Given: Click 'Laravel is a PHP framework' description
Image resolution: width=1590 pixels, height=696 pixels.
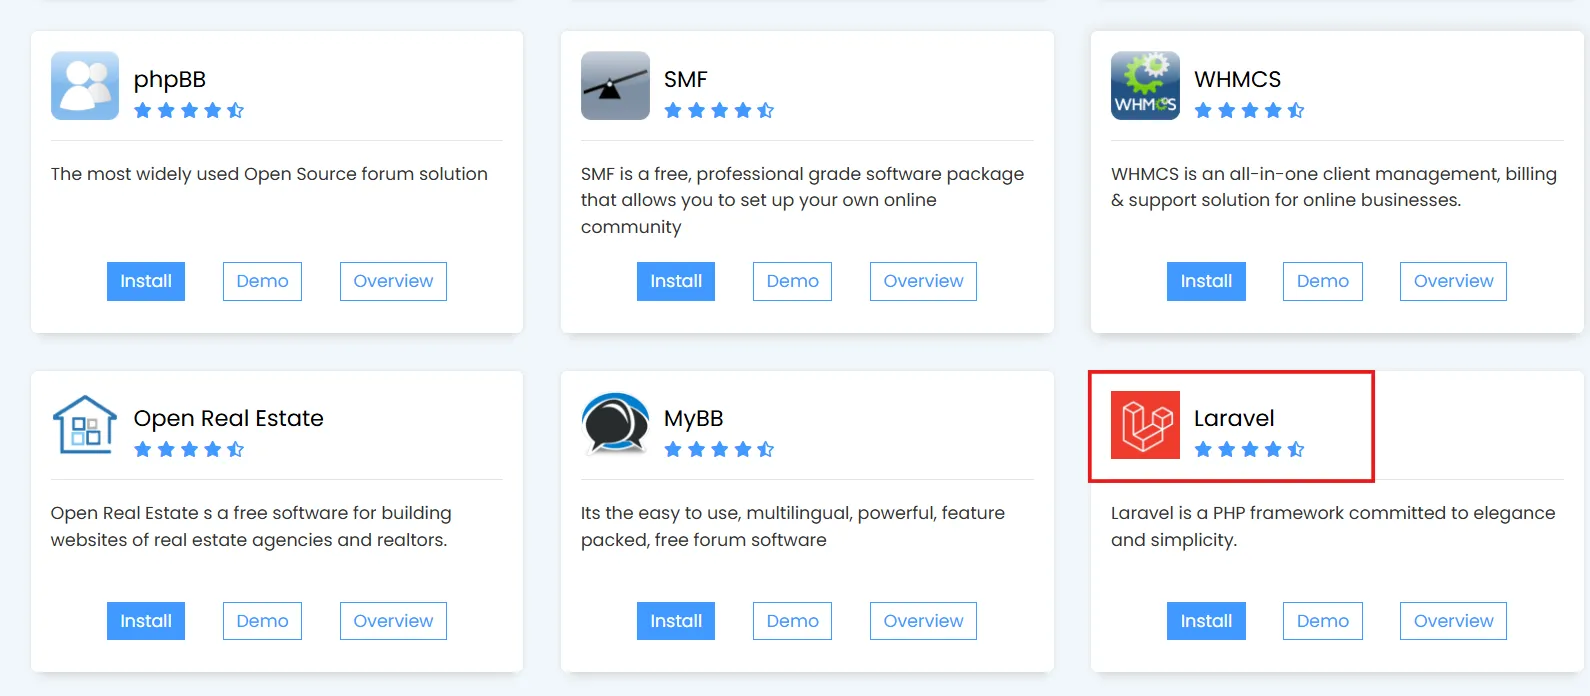Looking at the screenshot, I should (1333, 526).
